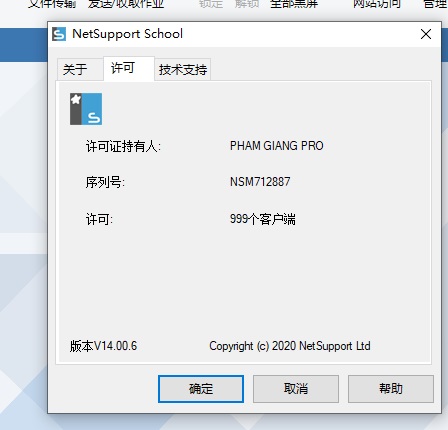
Task: Click the 999个客户端 license value
Action: [x=263, y=219]
